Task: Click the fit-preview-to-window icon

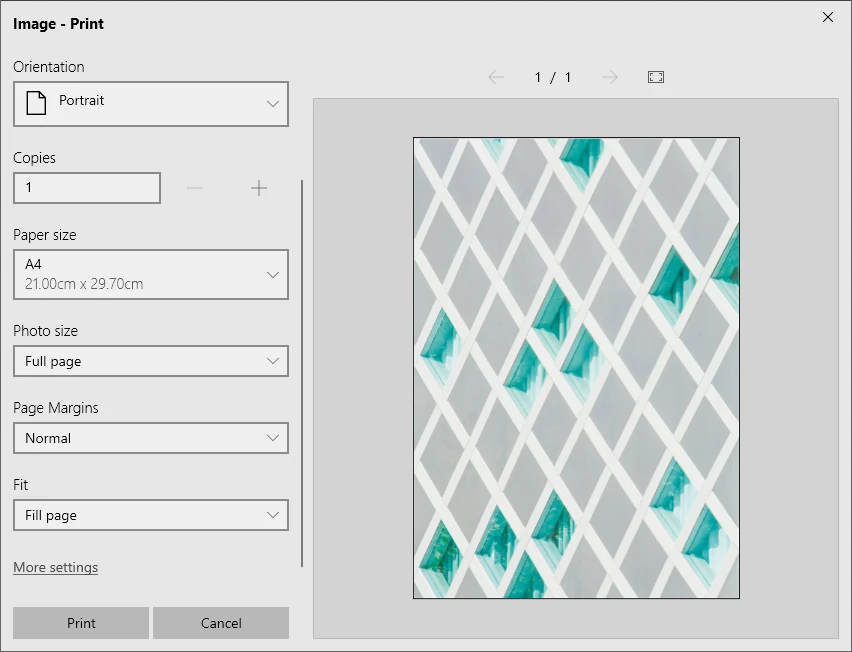Action: point(656,76)
